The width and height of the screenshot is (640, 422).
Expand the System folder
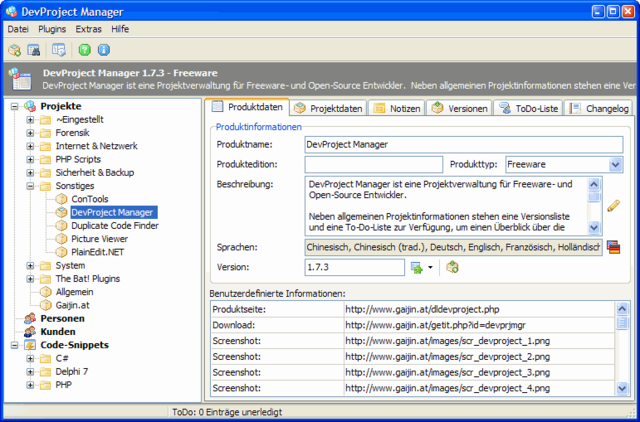tap(30, 266)
